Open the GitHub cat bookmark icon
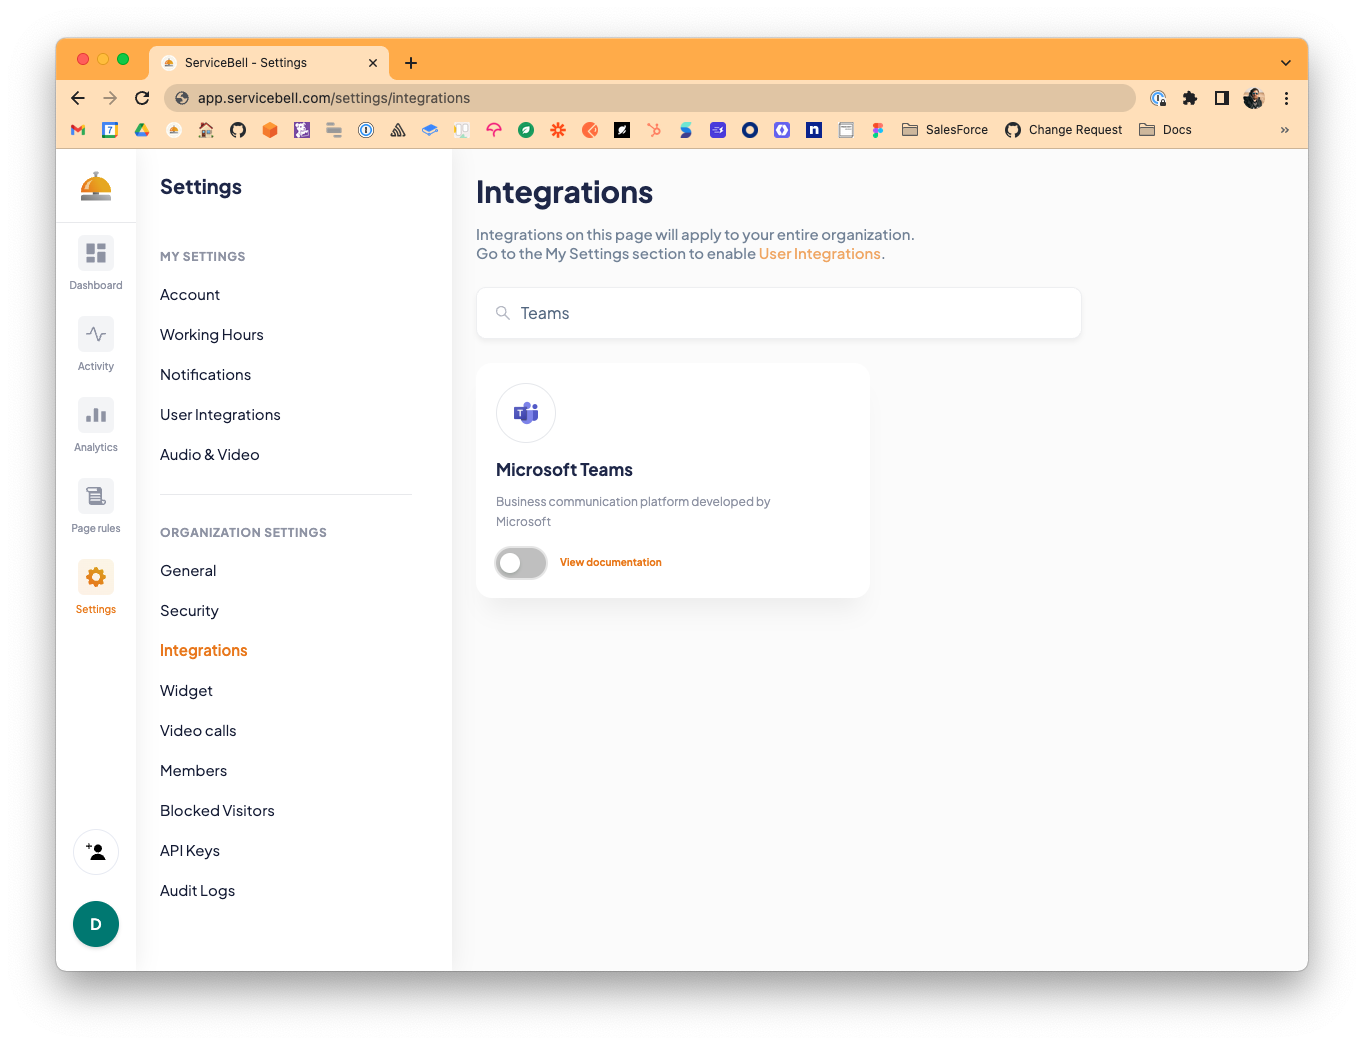The image size is (1364, 1045). point(238,130)
